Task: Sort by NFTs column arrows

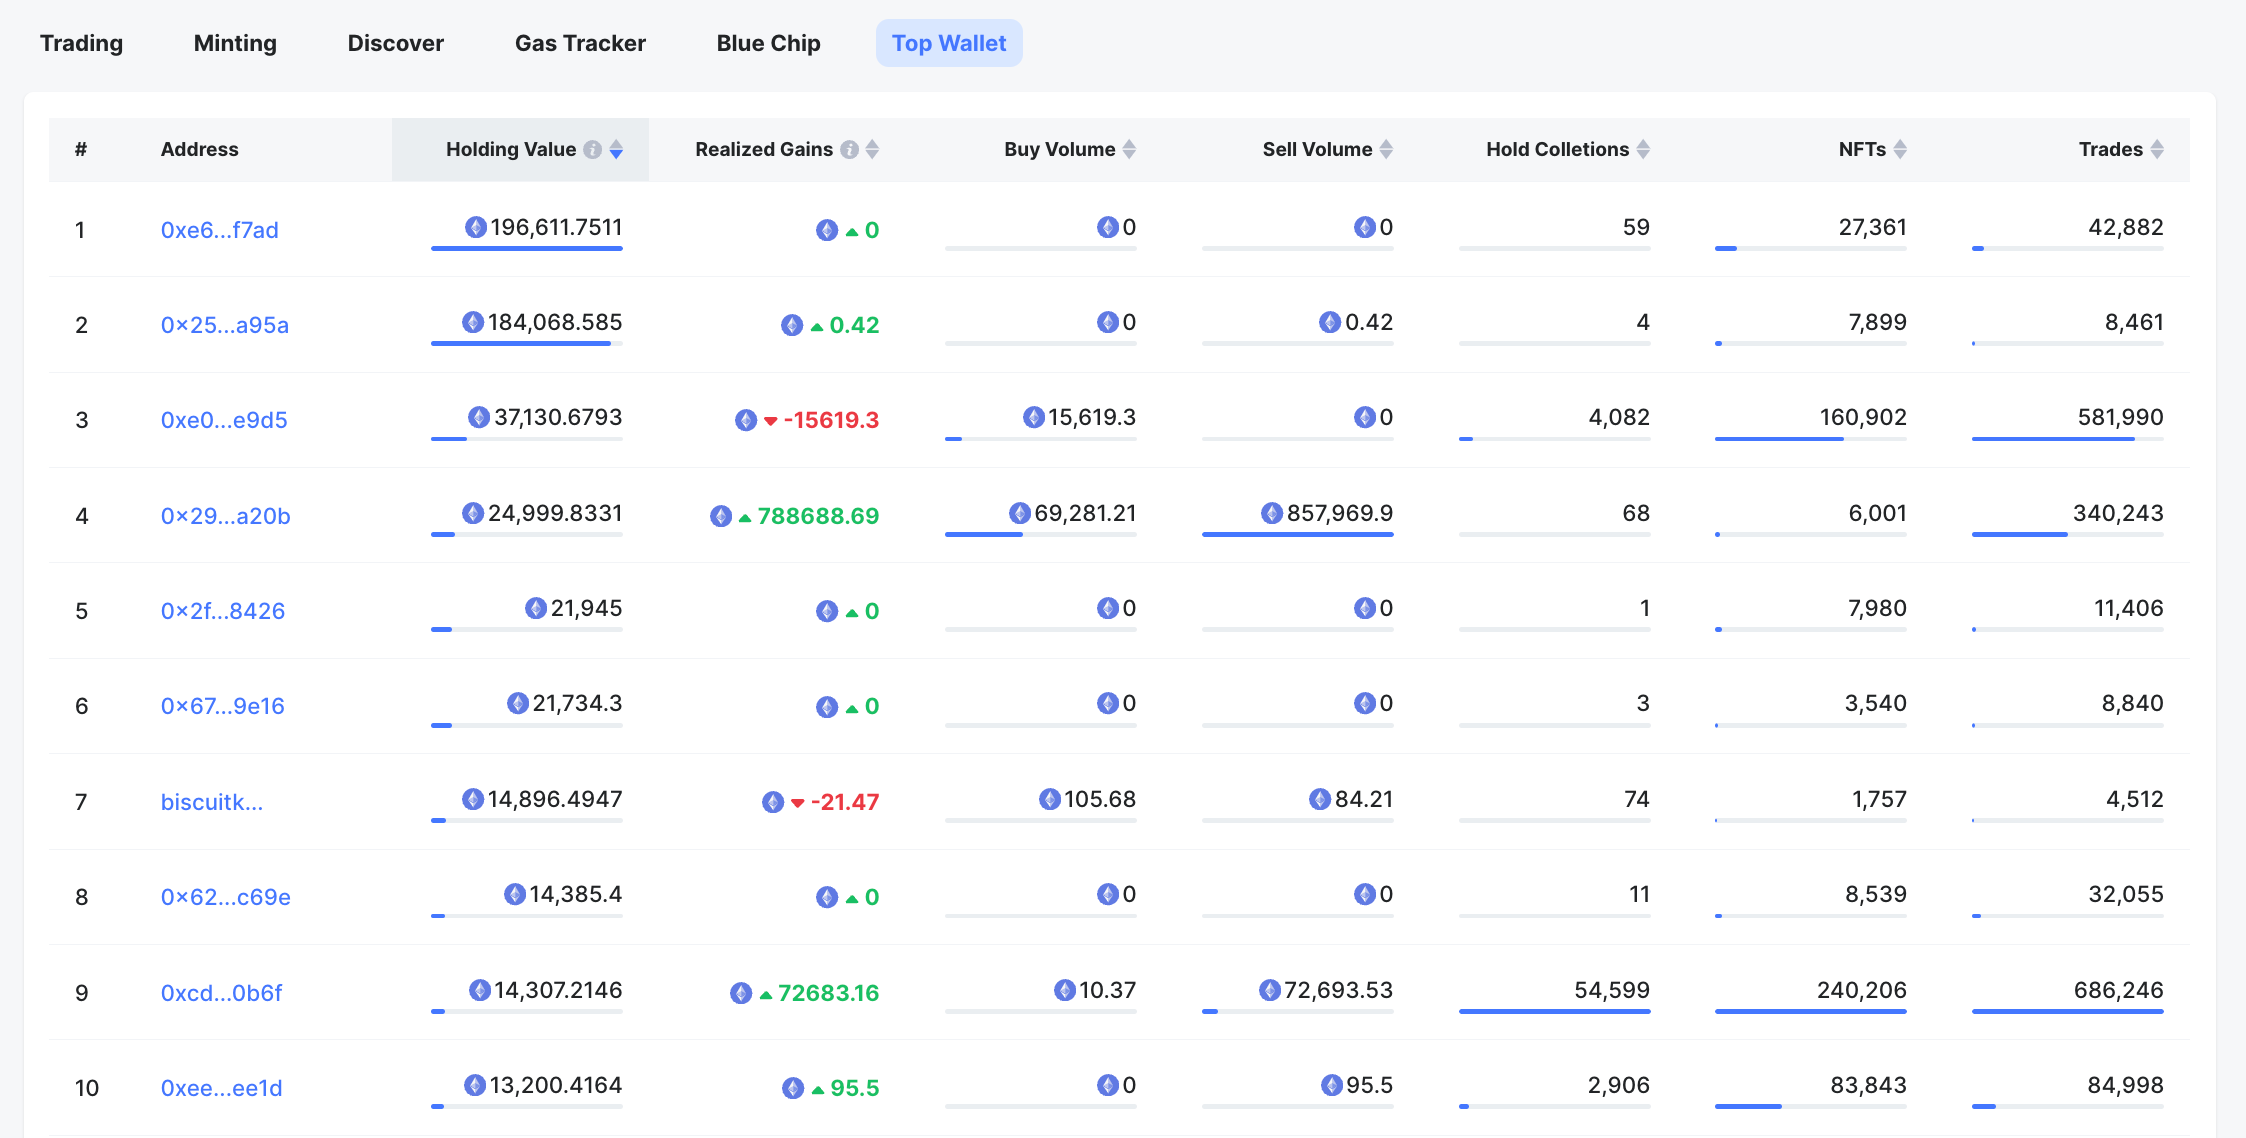Action: coord(1900,150)
